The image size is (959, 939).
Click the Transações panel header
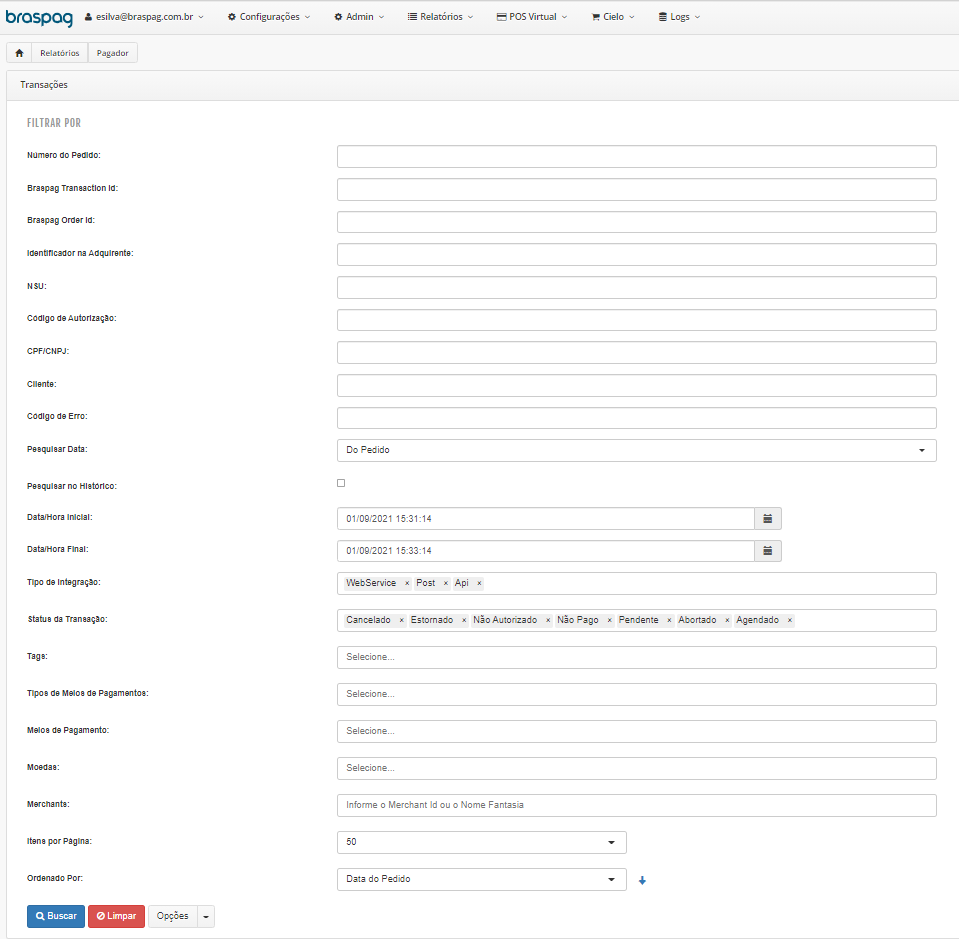tap(483, 85)
